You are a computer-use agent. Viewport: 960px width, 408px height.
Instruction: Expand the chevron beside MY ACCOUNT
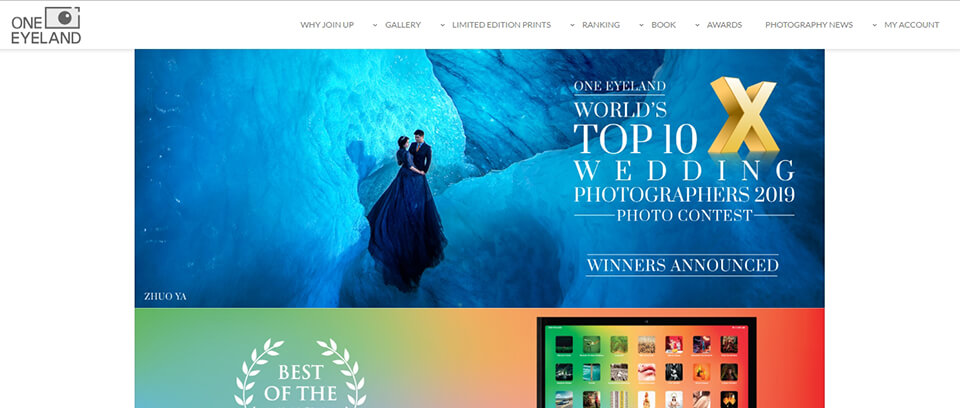[875, 25]
